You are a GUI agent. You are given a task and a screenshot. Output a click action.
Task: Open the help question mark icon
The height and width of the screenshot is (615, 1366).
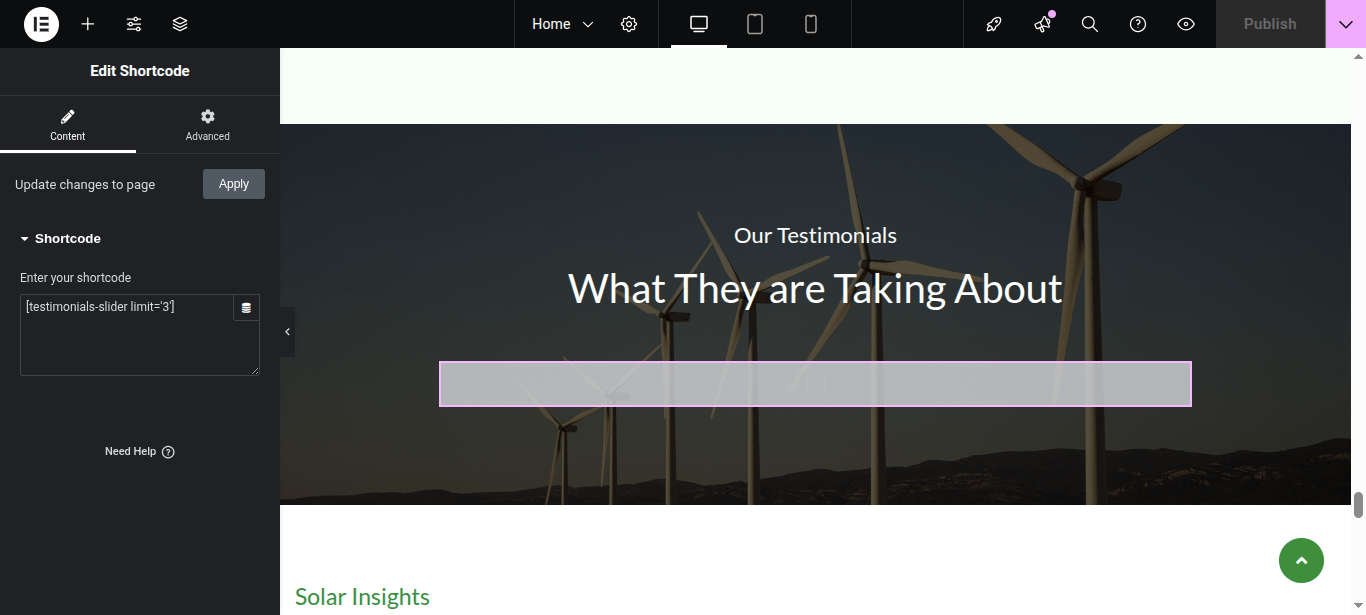1138,24
